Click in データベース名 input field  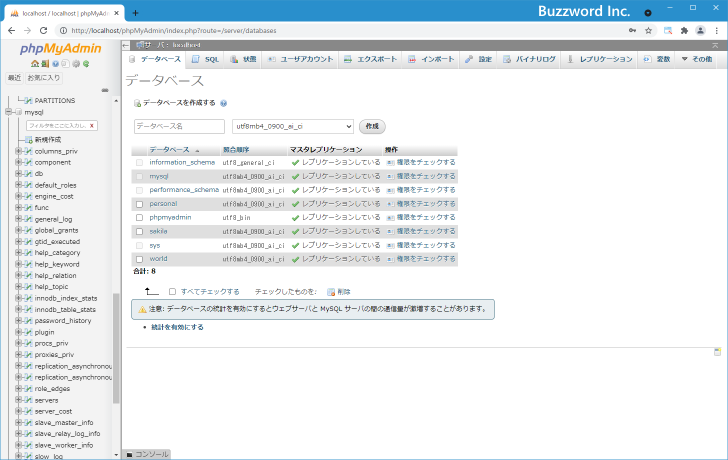(x=179, y=126)
